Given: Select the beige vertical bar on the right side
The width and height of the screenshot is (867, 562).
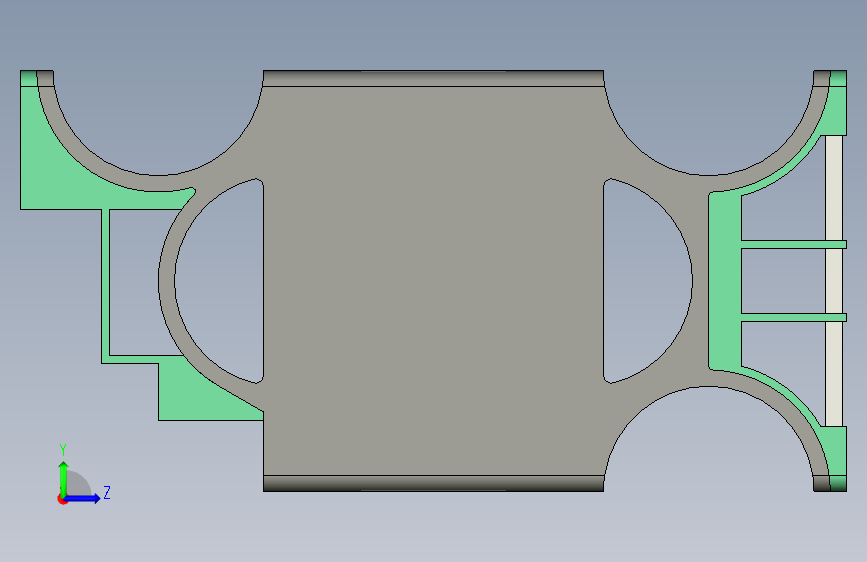Looking at the screenshot, I should click(x=834, y=280).
